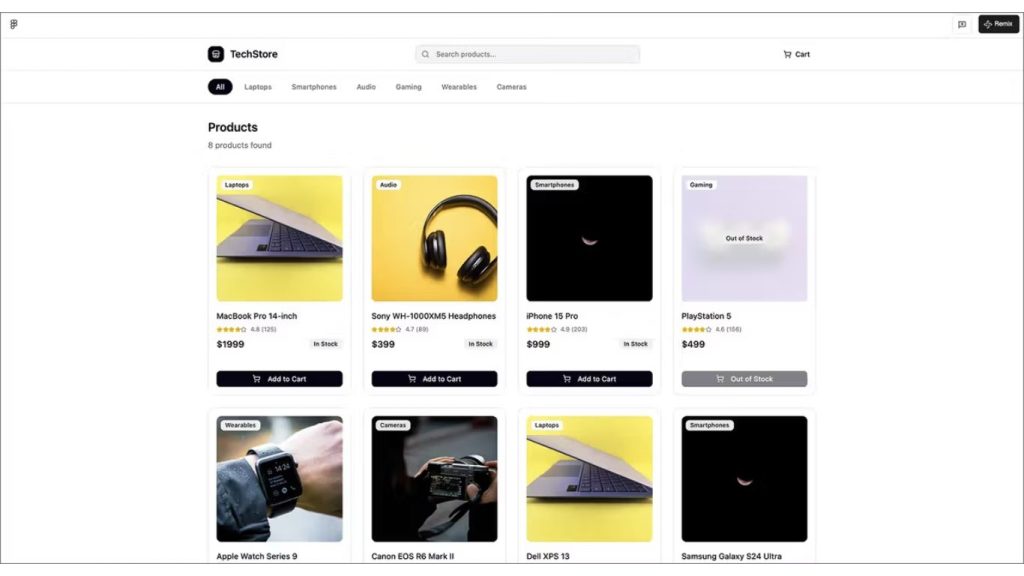Add Sony WH-1000XM5 Headphones to cart
1024x576 pixels.
pyautogui.click(x=434, y=379)
